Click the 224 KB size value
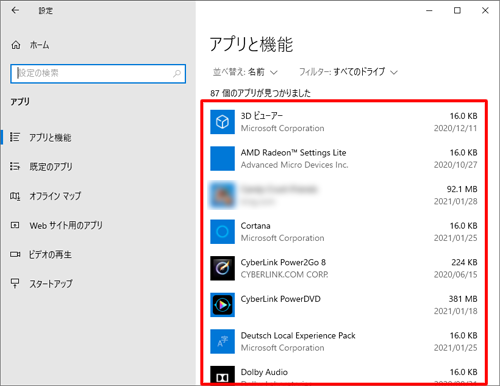The width and height of the screenshot is (500, 386). (464, 262)
